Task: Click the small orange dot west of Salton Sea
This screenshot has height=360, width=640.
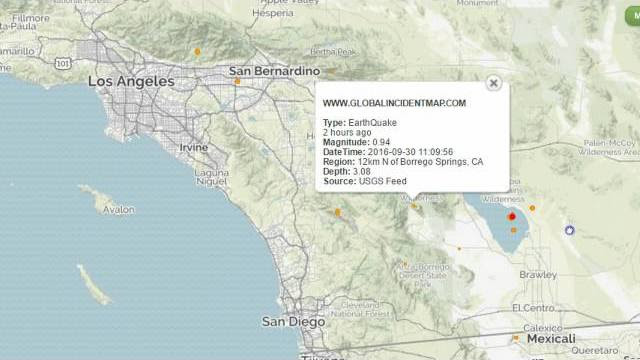Action: click(x=460, y=248)
